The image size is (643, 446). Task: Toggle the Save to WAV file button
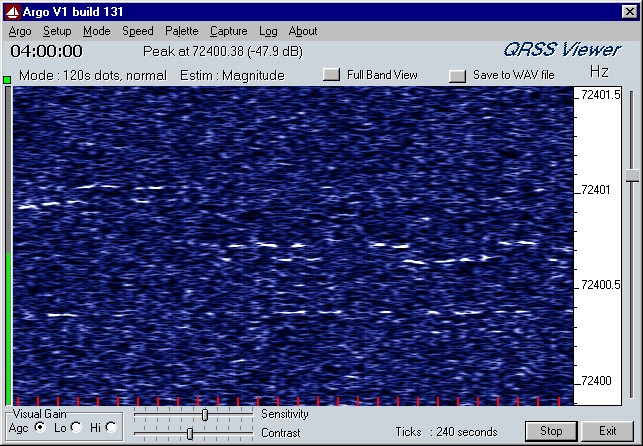click(457, 76)
